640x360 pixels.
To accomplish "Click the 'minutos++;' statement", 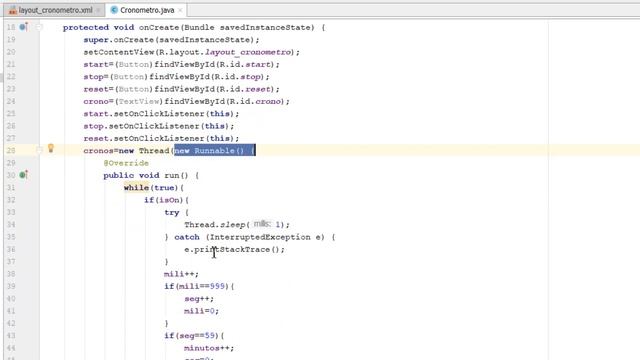I will point(209,348).
